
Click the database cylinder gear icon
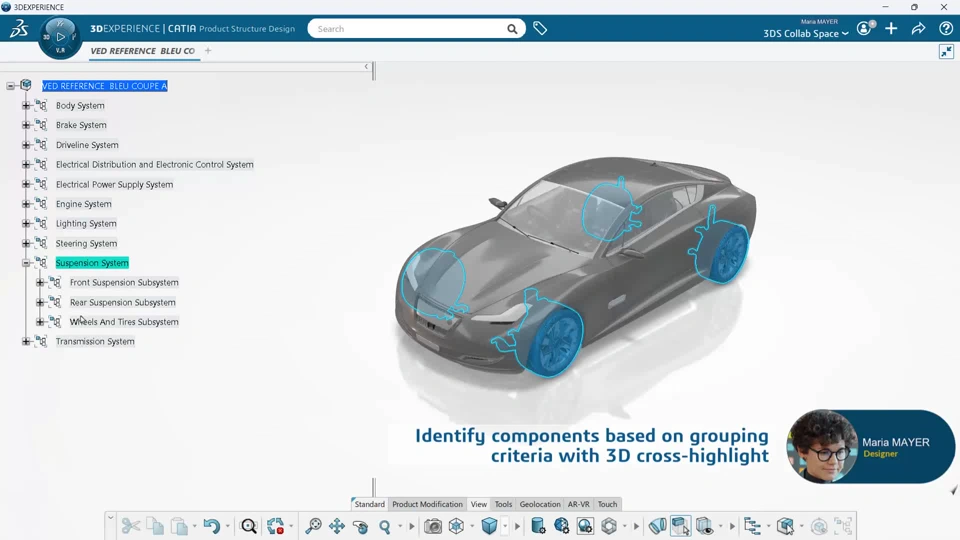538,526
